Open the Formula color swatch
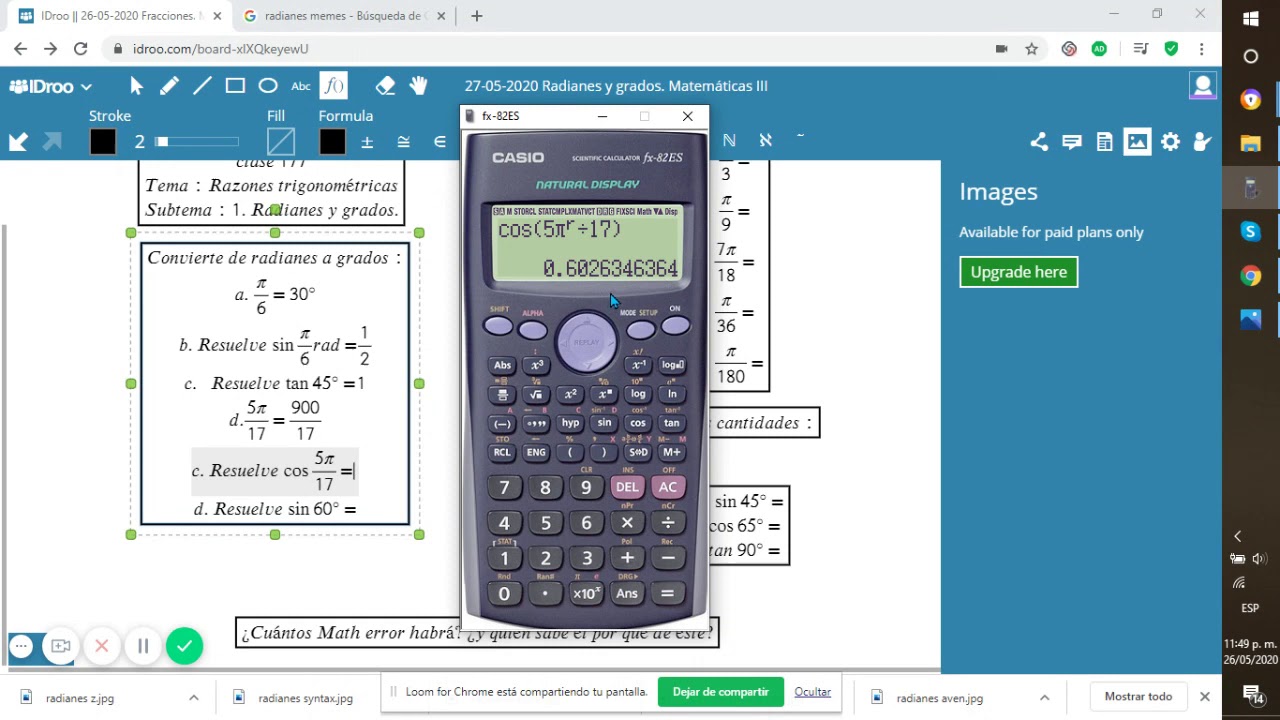The image size is (1280, 720). coord(333,142)
